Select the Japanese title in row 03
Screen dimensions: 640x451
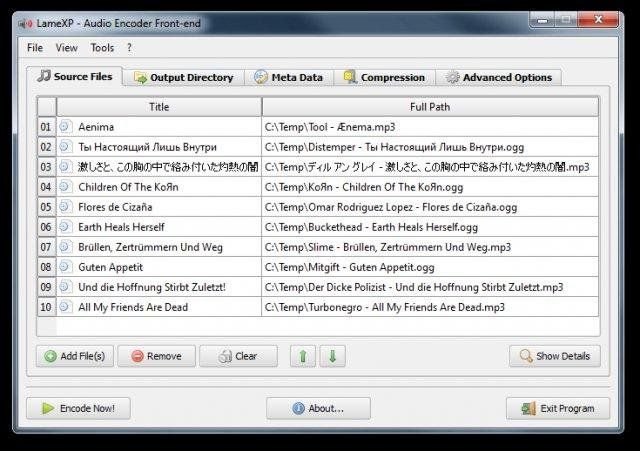tap(159, 167)
